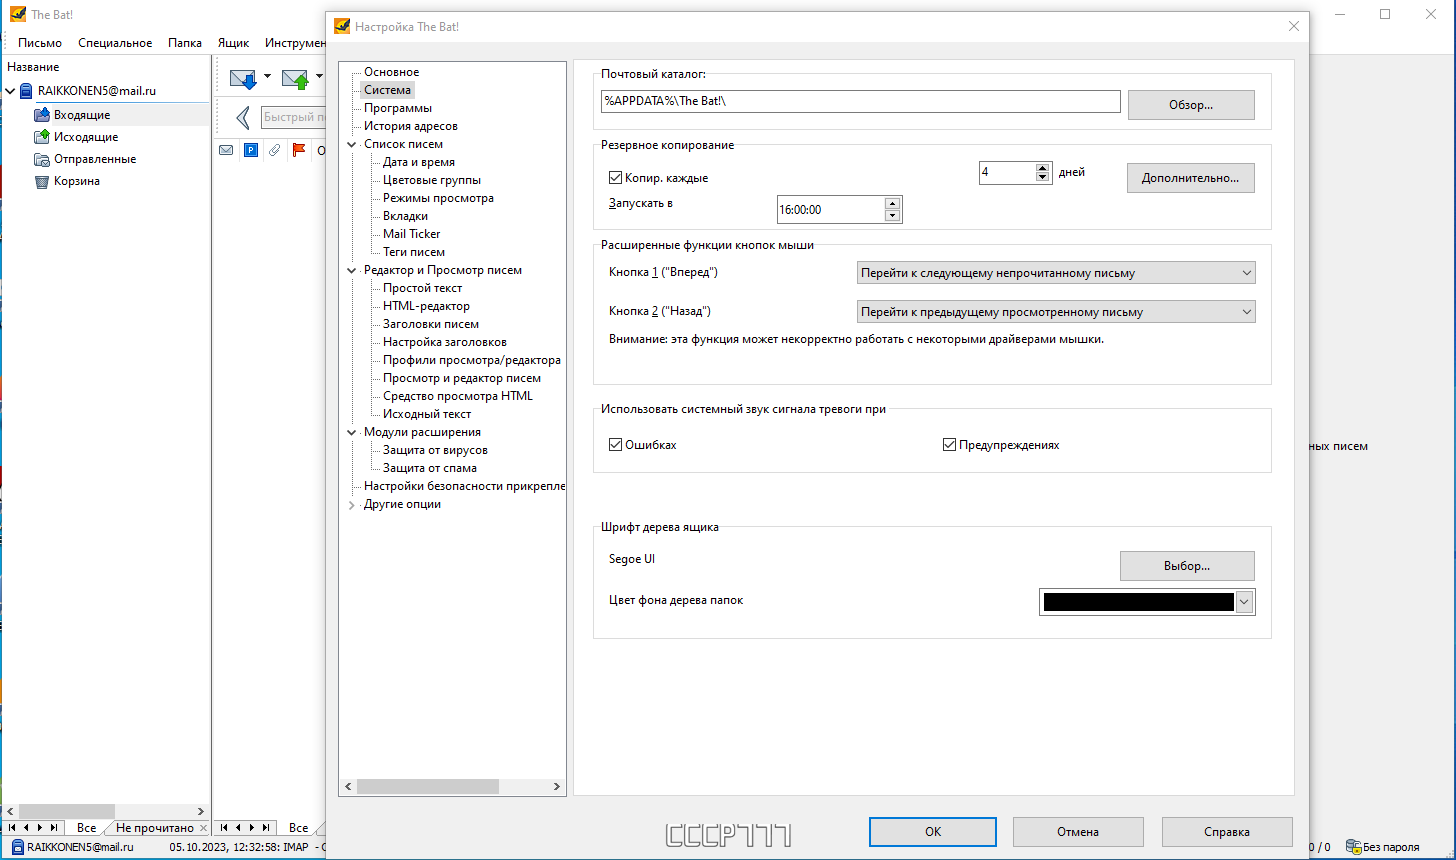This screenshot has width=1456, height=860.
Task: Click the Почтовый каталог path field
Action: 860,102
